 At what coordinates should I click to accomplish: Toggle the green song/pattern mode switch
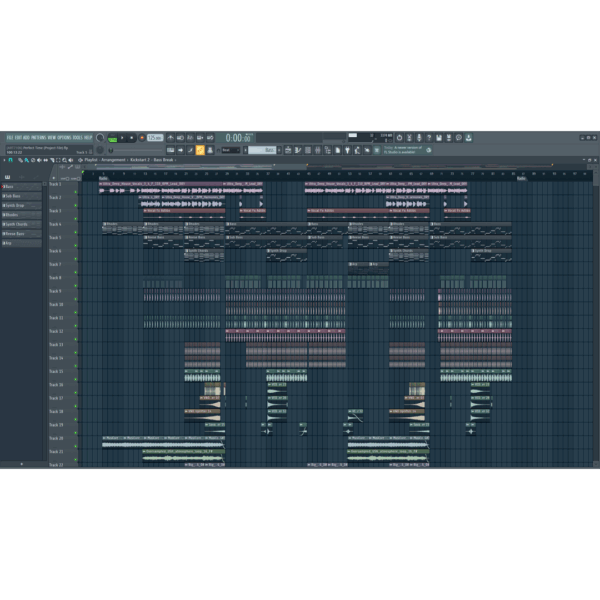click(x=112, y=138)
